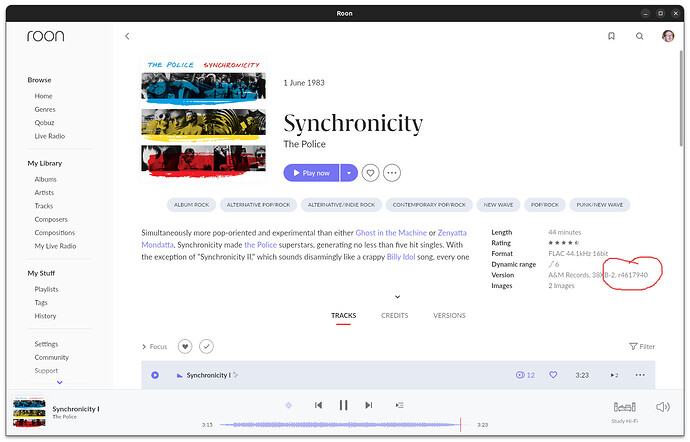Viewport: 690px width, 442px height.
Task: Select the New Wave genre tag
Action: pos(498,205)
